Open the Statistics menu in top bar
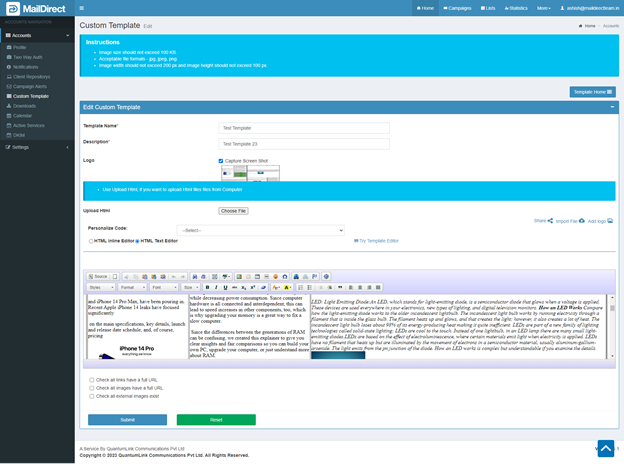The image size is (624, 464). (x=515, y=8)
